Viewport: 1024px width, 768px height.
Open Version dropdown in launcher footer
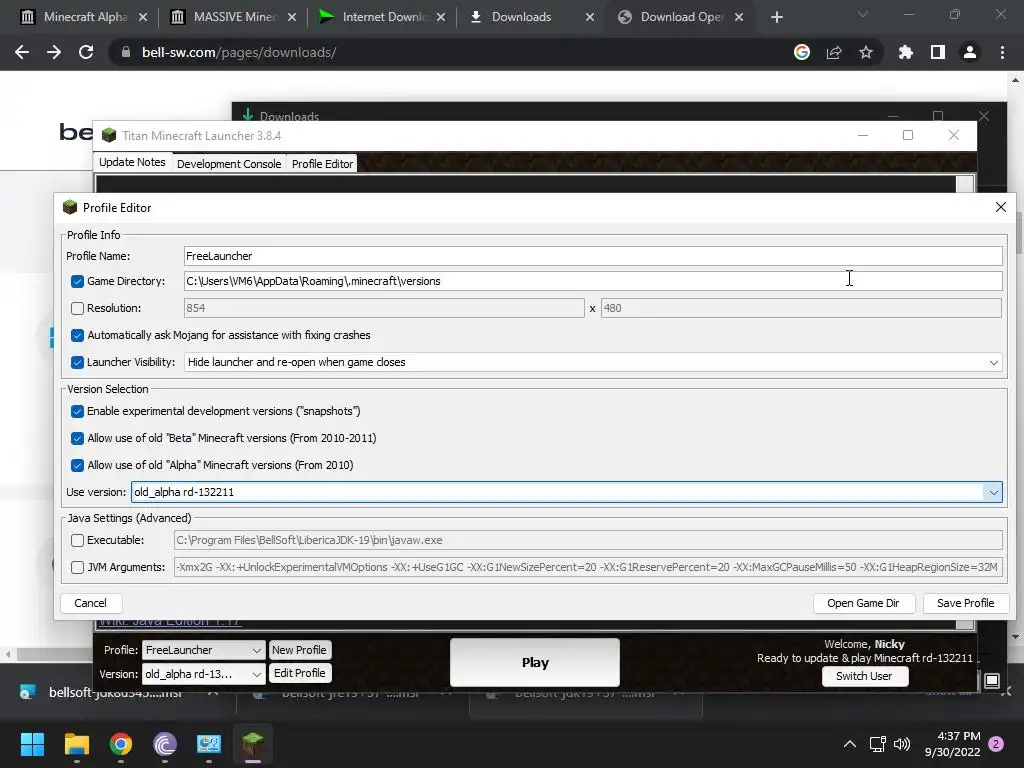[x=203, y=674]
